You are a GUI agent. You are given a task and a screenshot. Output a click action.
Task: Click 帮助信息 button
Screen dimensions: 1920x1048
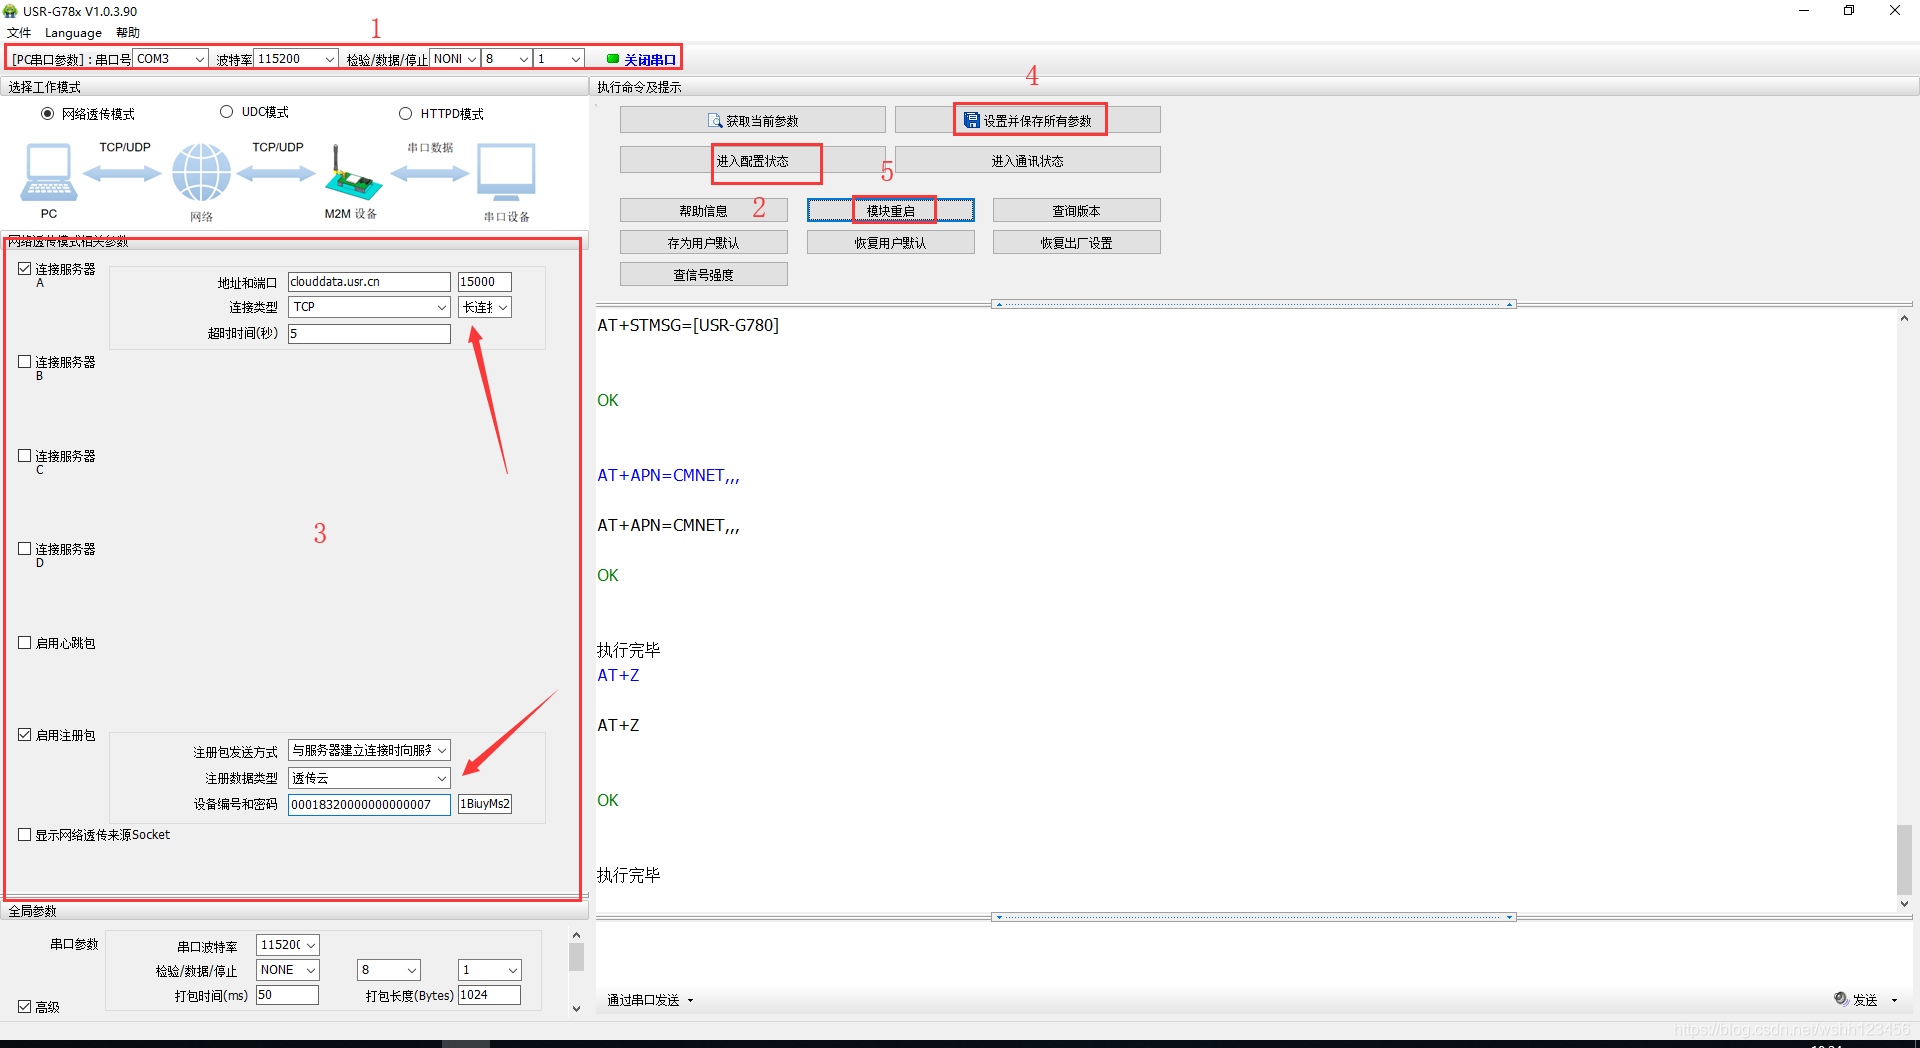pyautogui.click(x=704, y=210)
